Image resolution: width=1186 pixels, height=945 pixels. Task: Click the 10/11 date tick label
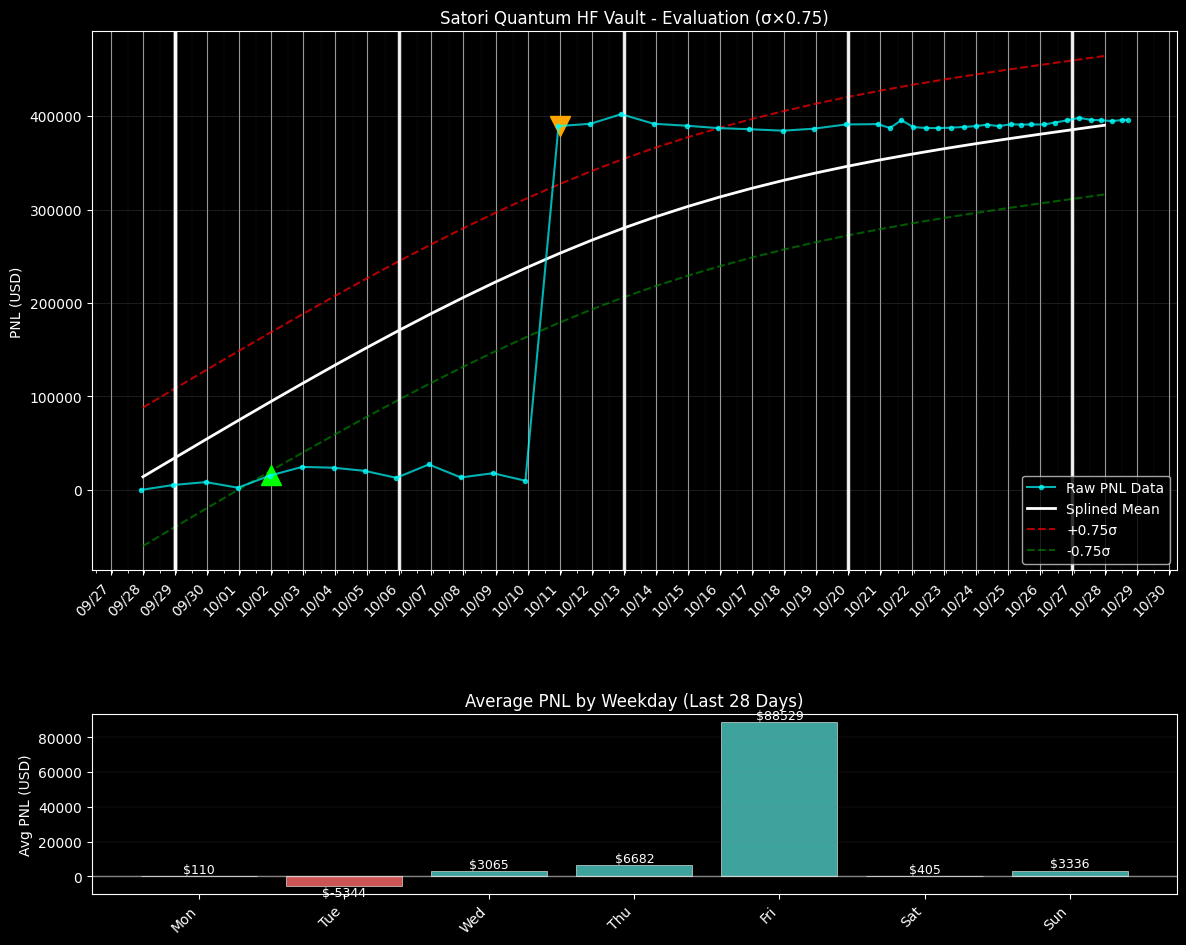(542, 603)
